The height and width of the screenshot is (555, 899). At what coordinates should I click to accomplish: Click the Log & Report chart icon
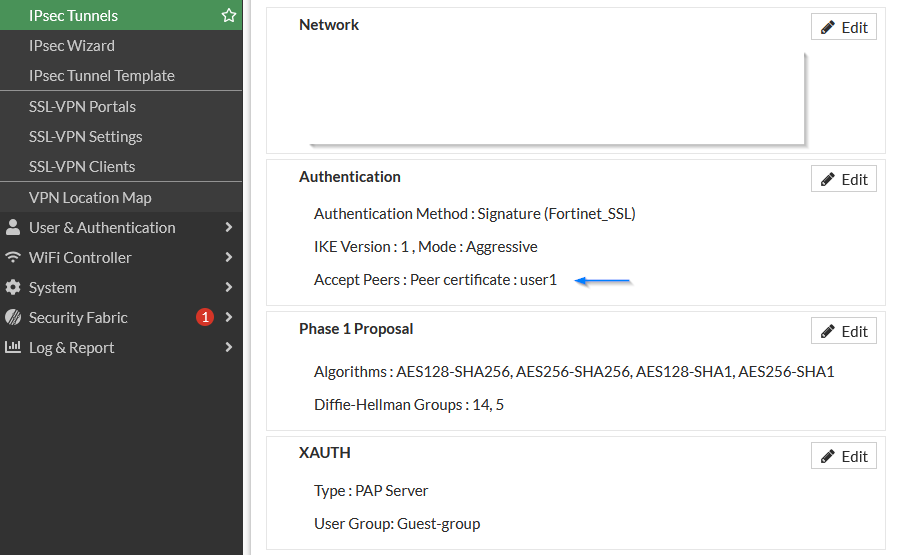click(x=13, y=347)
